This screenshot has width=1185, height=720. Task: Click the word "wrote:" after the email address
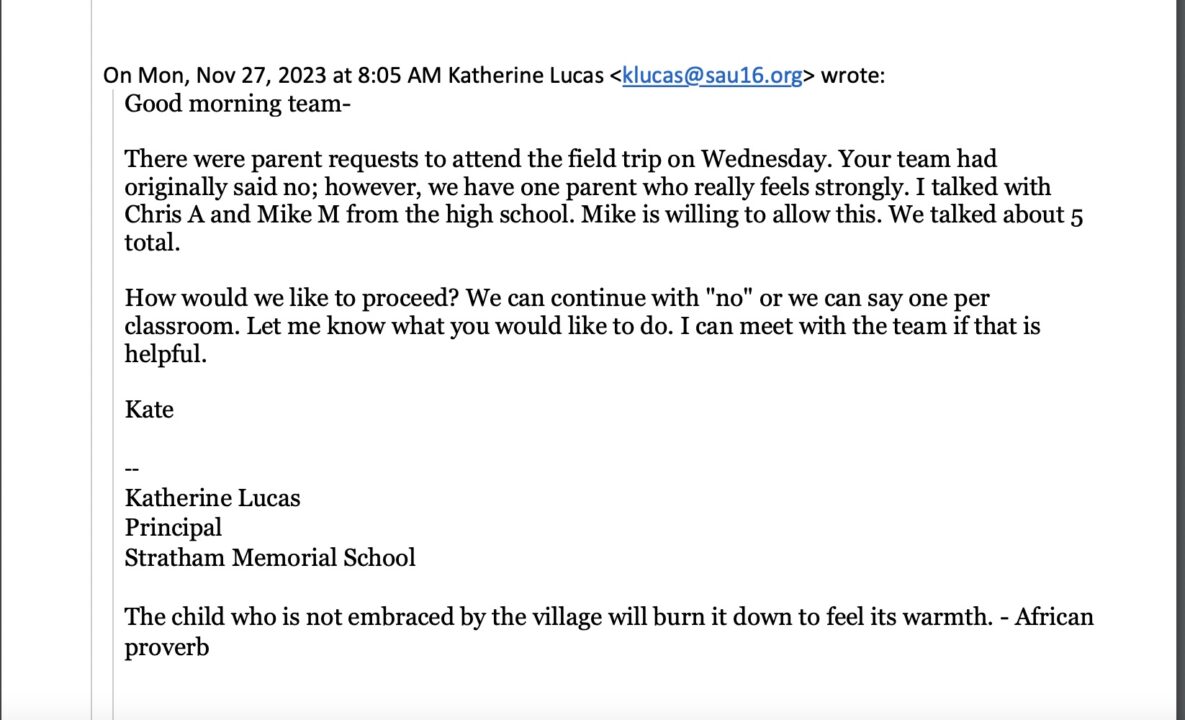853,76
